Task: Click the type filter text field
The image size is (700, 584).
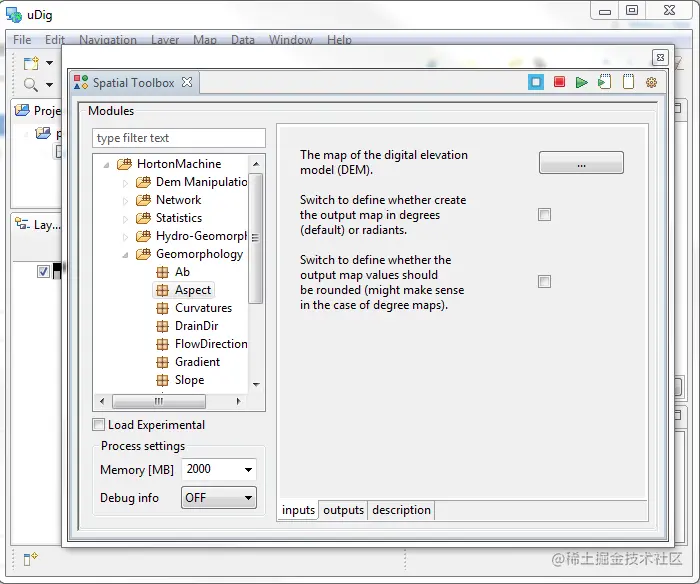Action: click(x=179, y=138)
